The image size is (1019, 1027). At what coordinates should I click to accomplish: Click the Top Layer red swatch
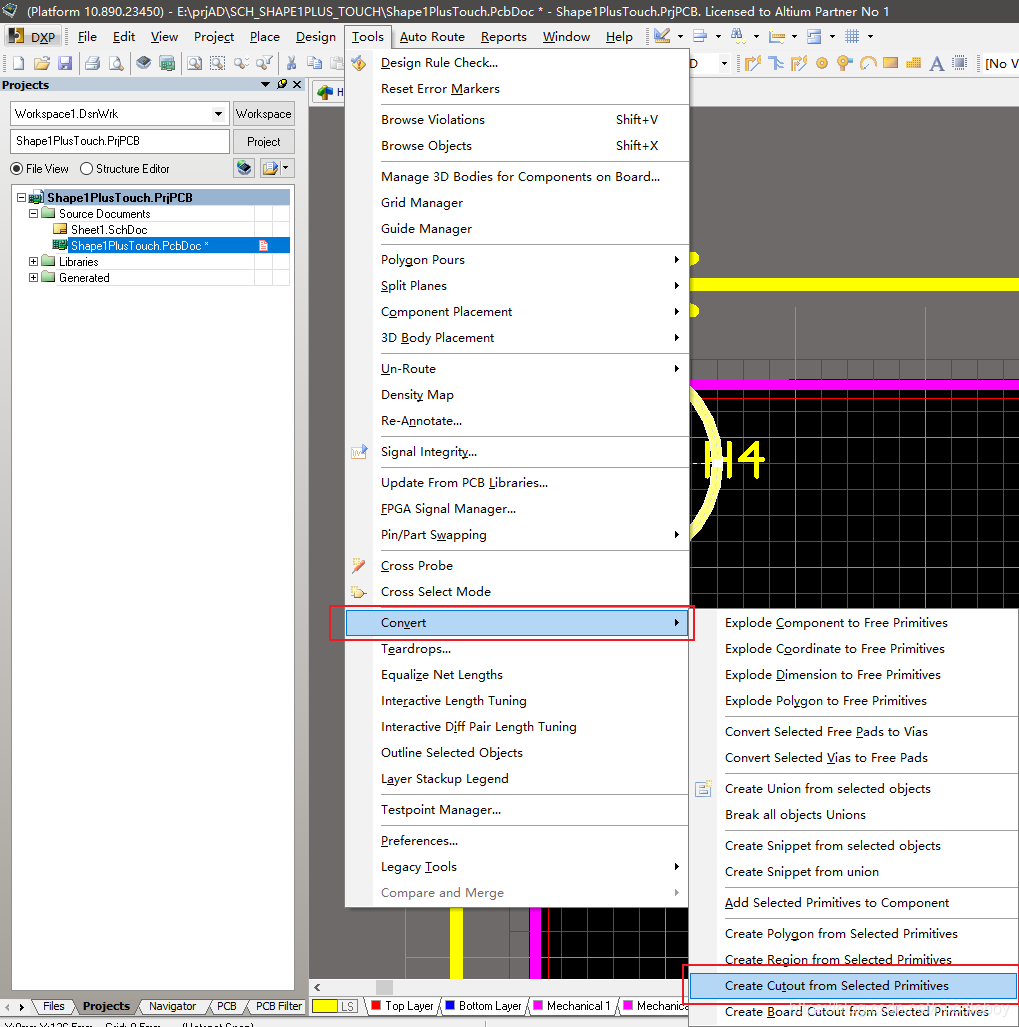[376, 1005]
